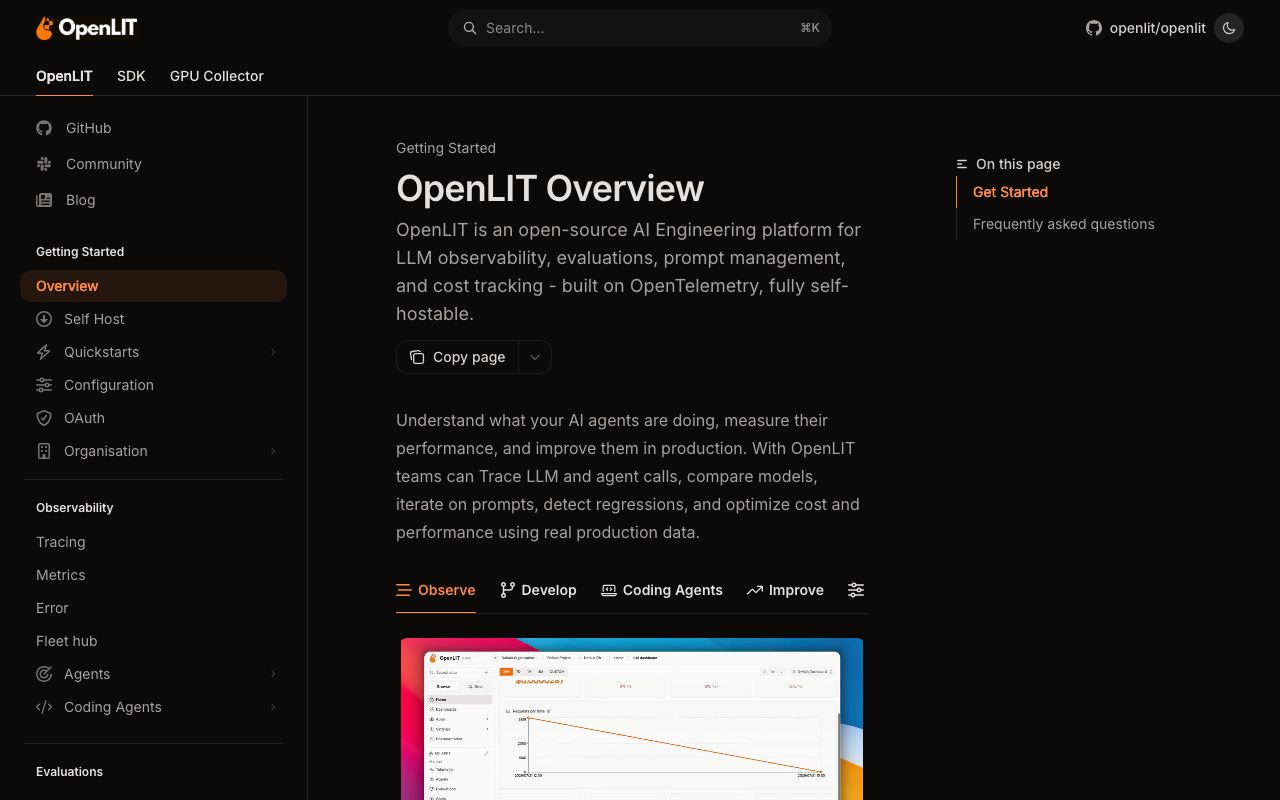Open the Blog link in sidebar
The image size is (1280, 800).
pyautogui.click(x=81, y=200)
